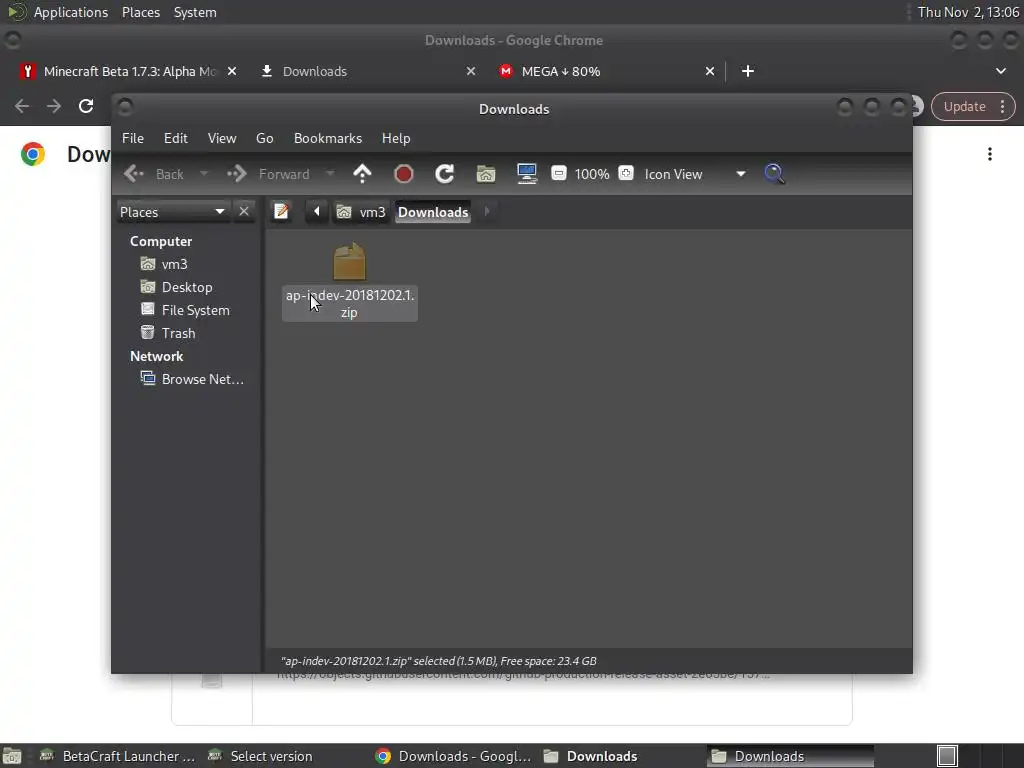Click Chrome's back navigation arrow
Viewport: 1024px width, 768px height.
pos(22,106)
